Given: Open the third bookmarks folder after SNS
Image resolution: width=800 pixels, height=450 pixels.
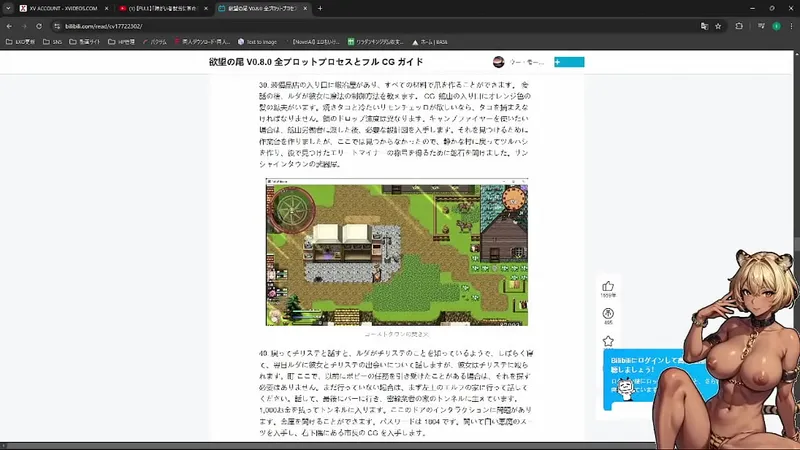Looking at the screenshot, I should (x=85, y=42).
